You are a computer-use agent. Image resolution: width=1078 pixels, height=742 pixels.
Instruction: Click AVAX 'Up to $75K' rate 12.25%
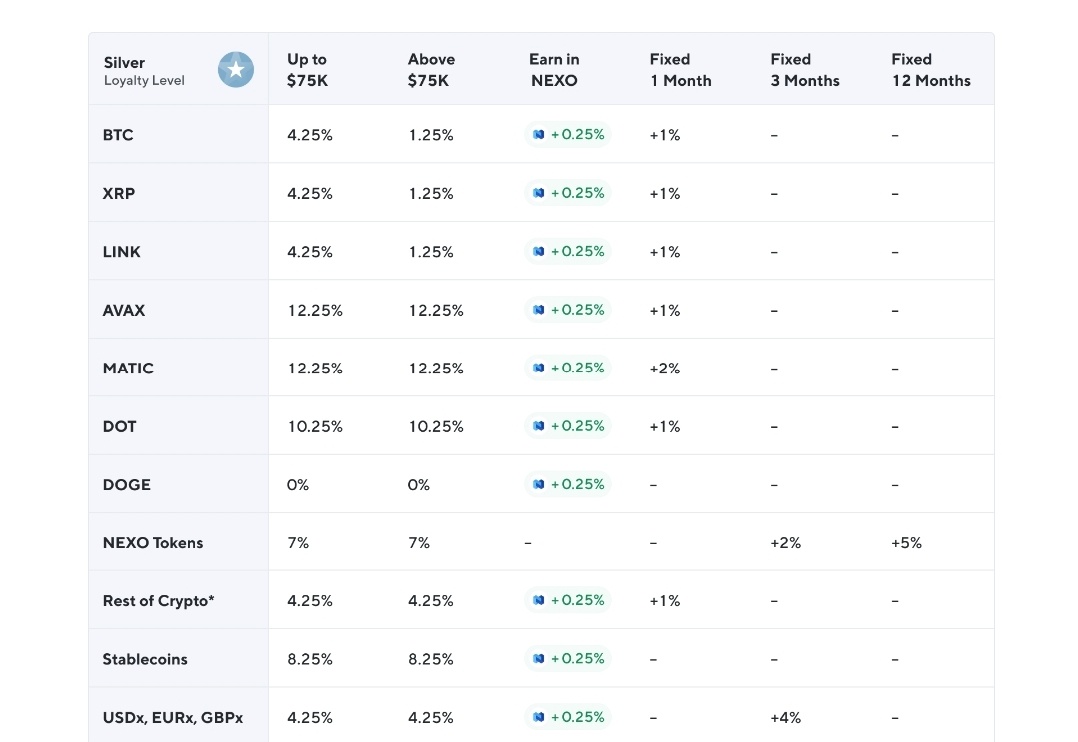click(315, 310)
